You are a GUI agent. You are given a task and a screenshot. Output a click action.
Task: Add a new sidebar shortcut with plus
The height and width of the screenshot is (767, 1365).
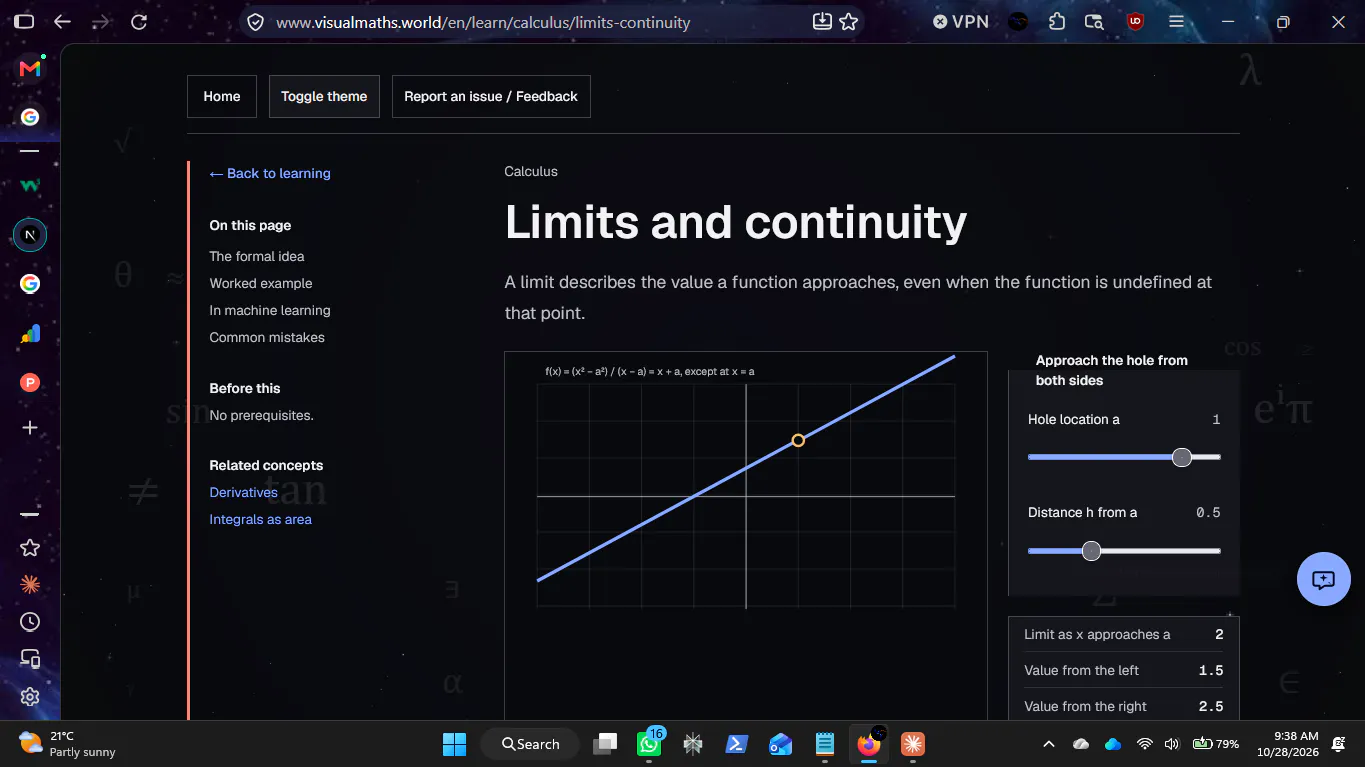pos(30,428)
